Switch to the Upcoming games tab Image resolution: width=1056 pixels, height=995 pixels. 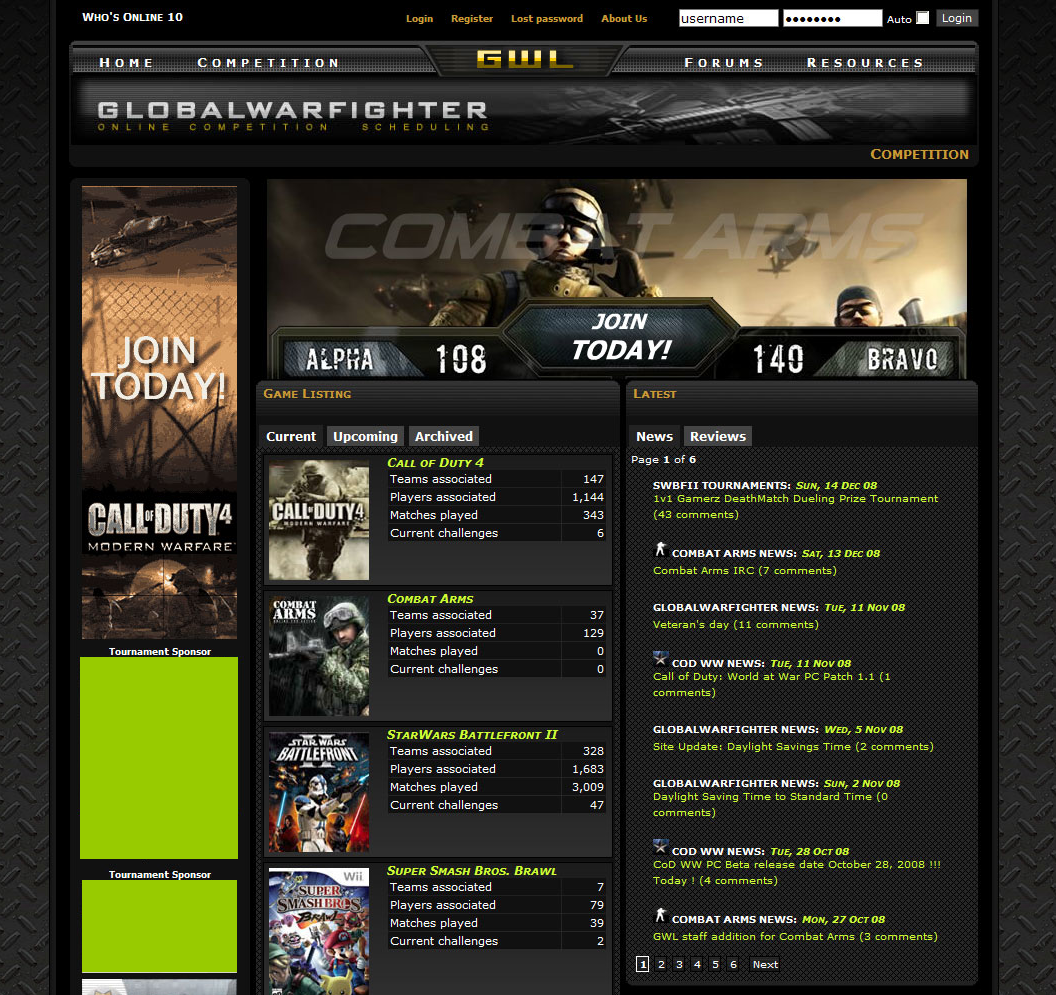[365, 437]
